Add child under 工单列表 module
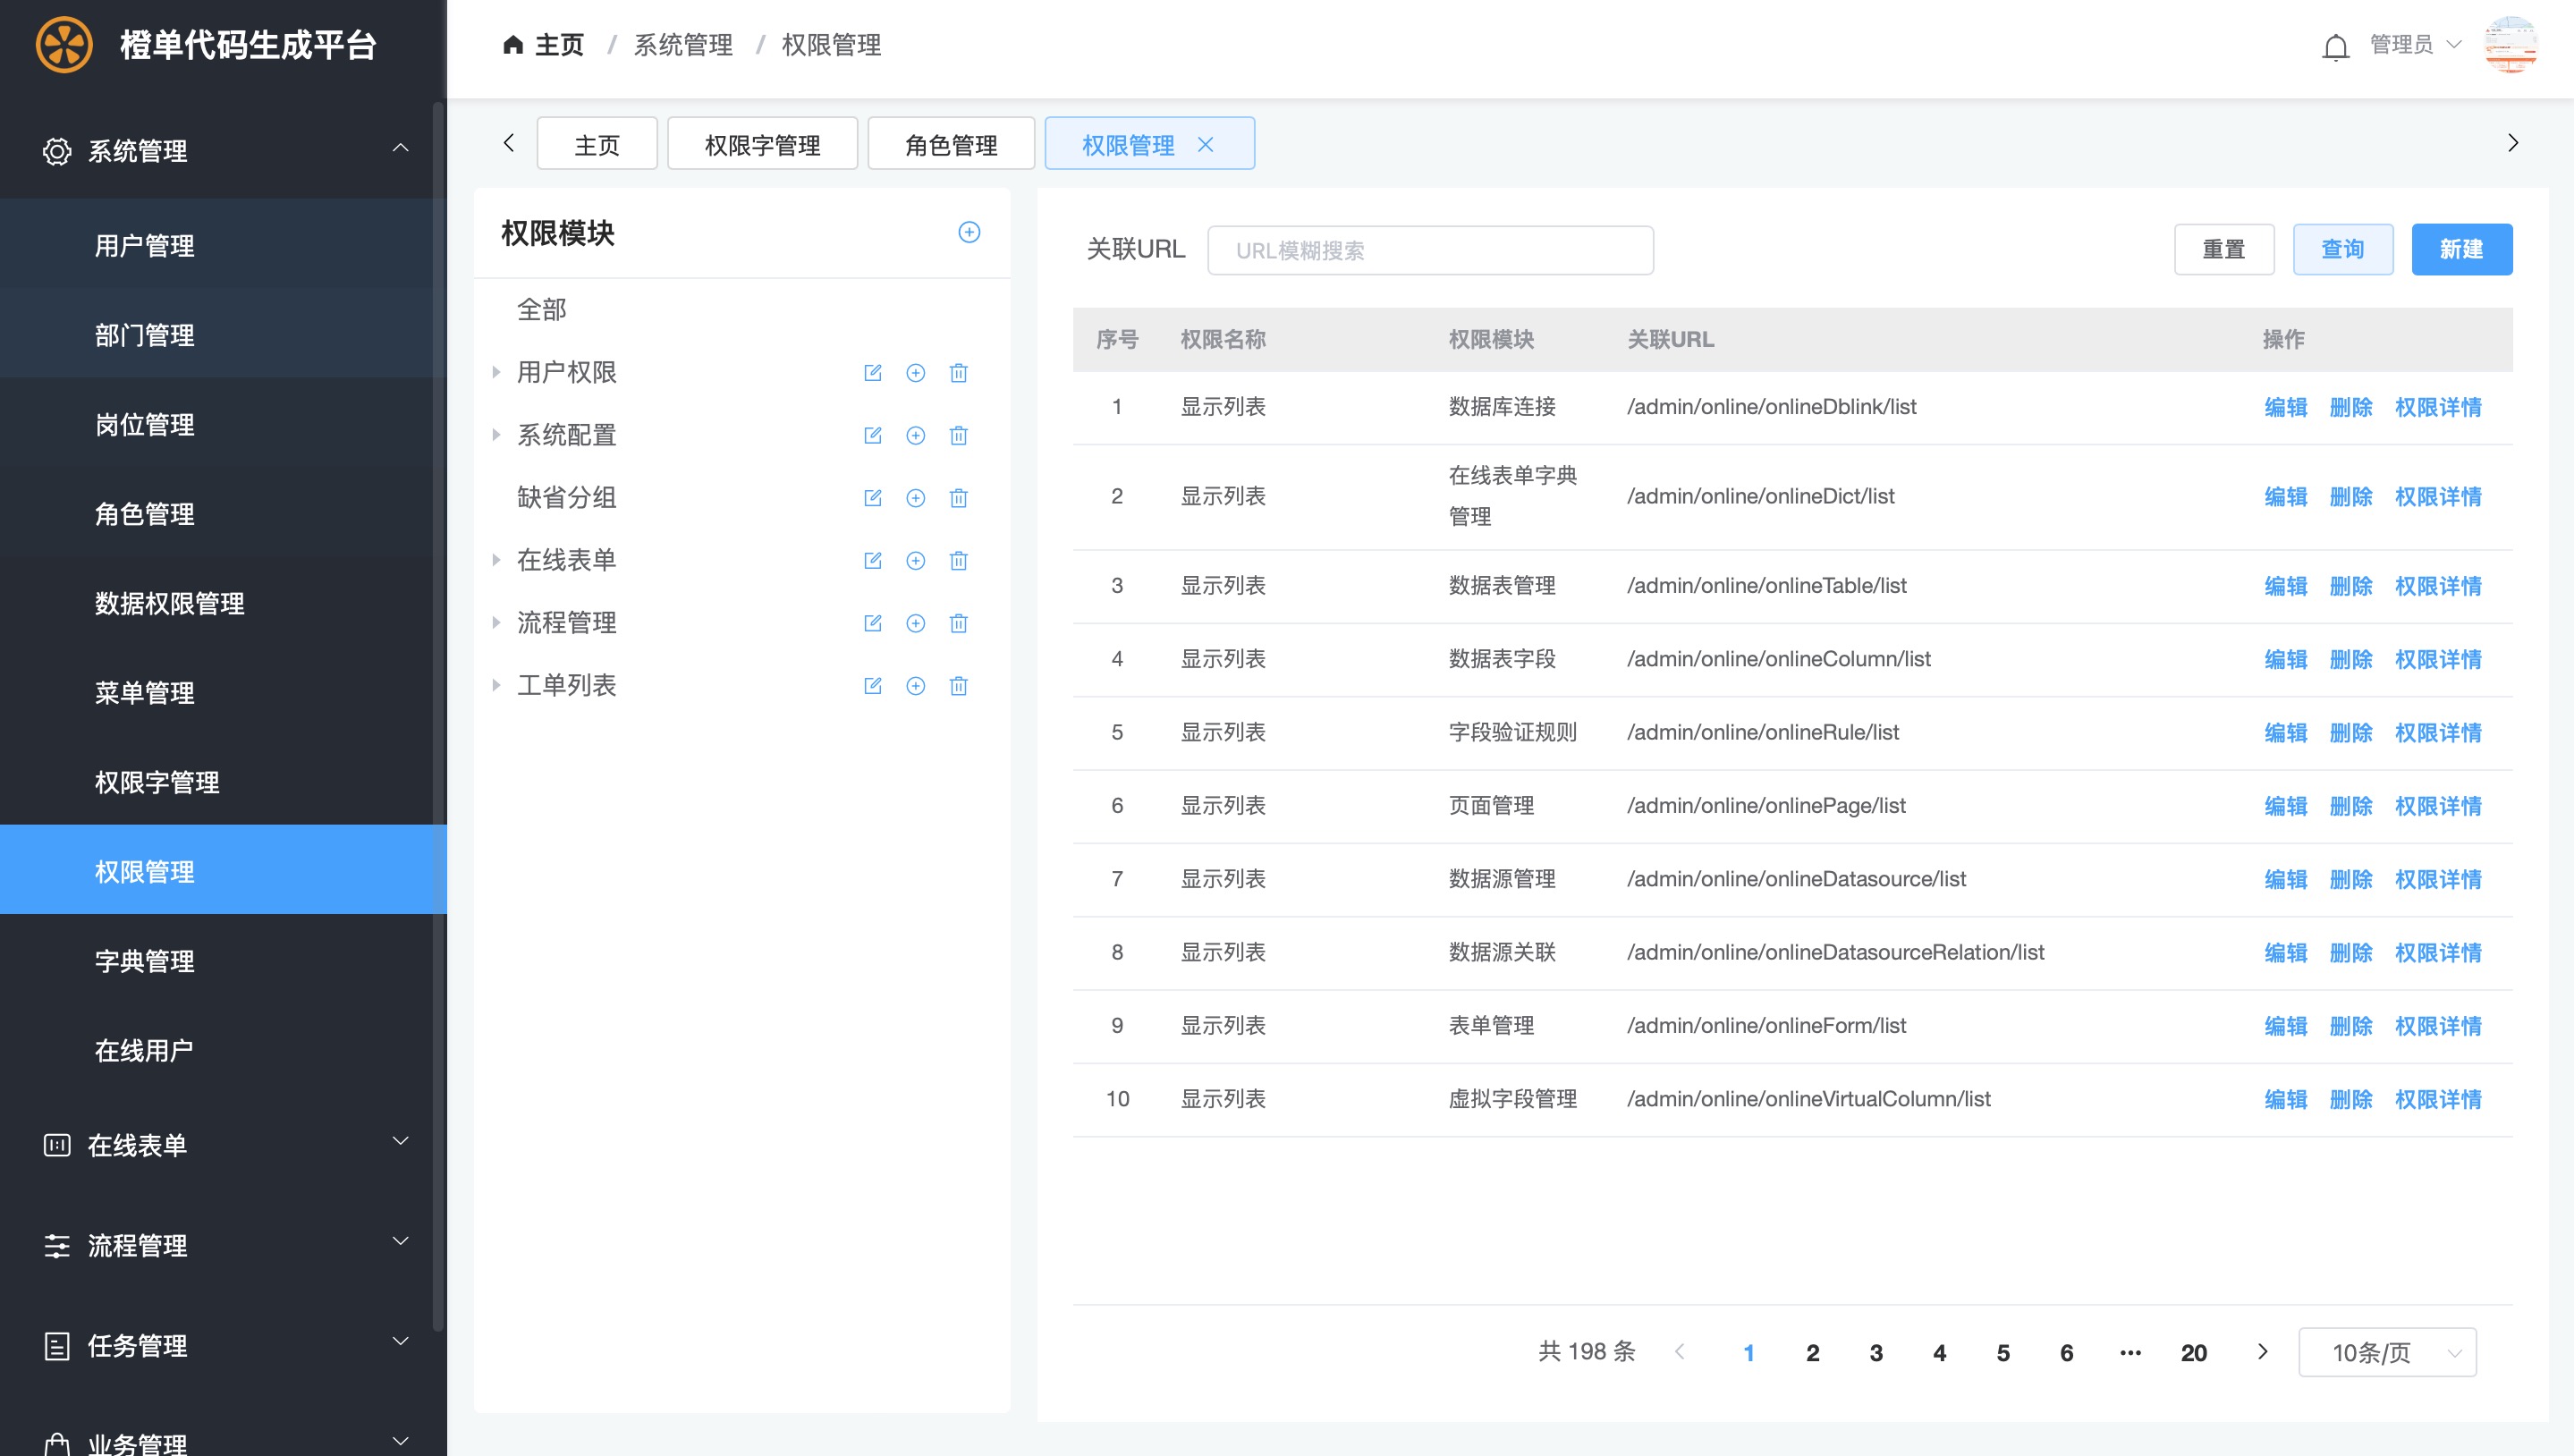Image resolution: width=2574 pixels, height=1456 pixels. (915, 685)
